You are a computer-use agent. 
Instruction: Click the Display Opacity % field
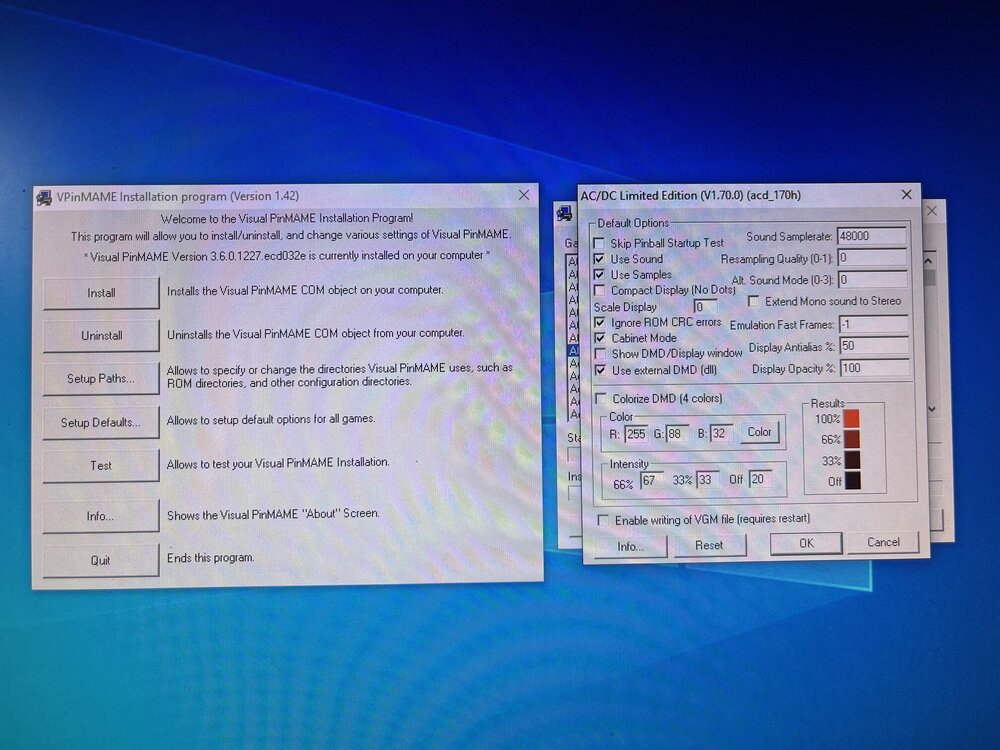(874, 368)
